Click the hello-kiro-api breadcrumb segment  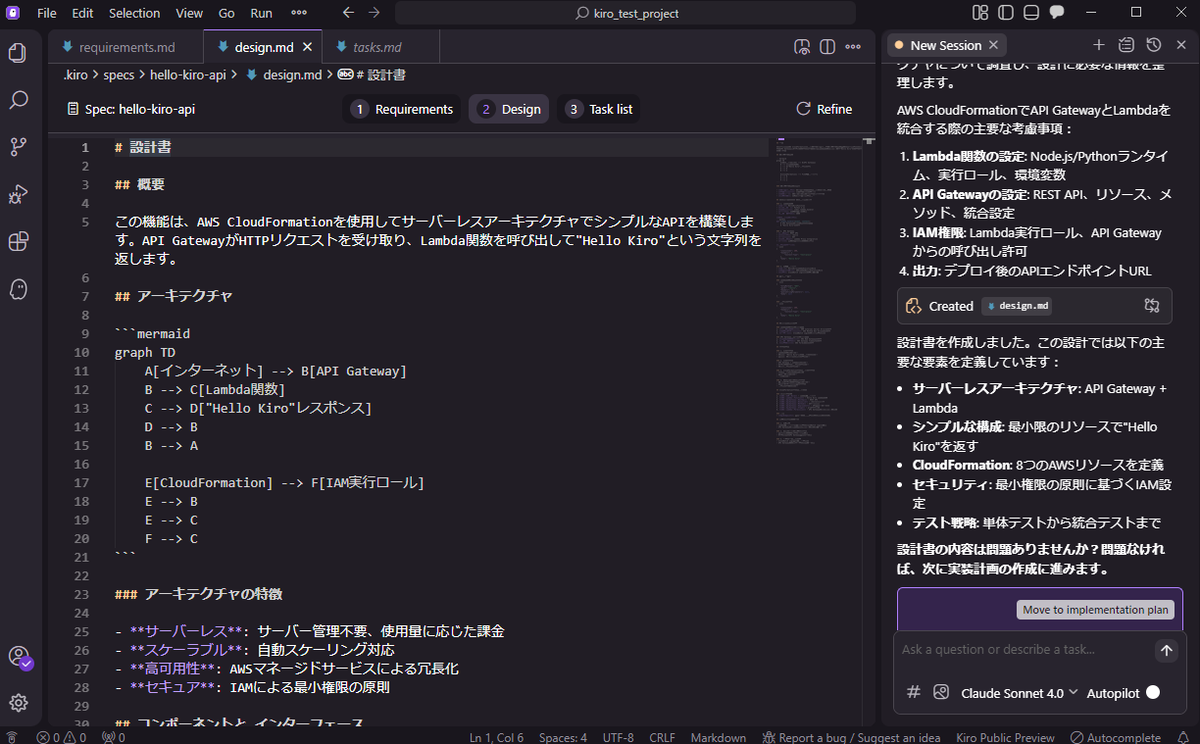point(188,75)
